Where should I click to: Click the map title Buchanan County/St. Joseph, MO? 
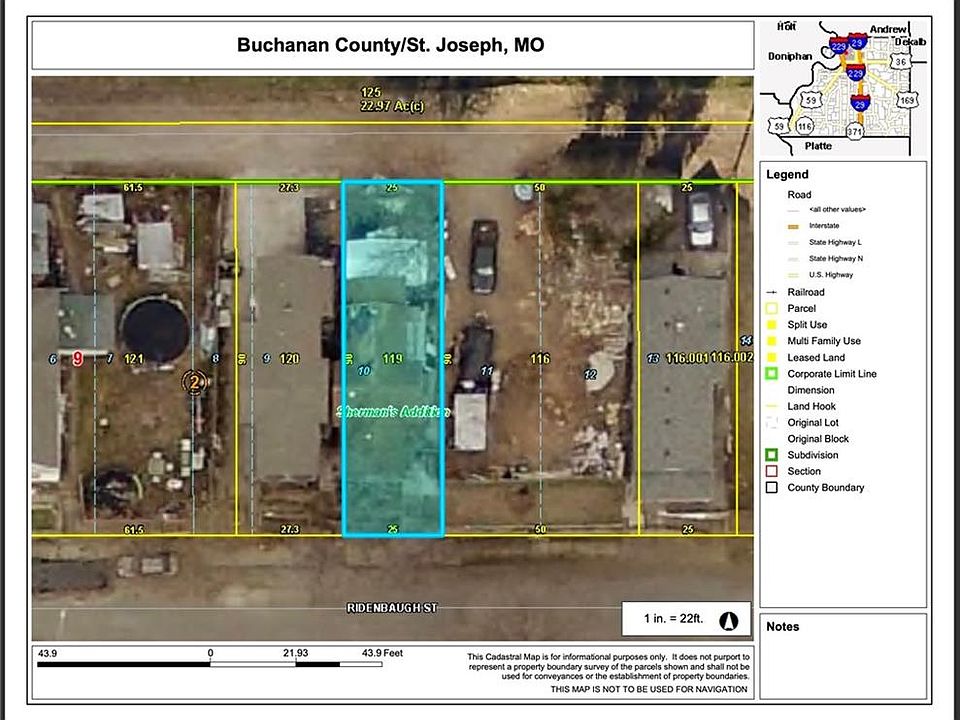pos(390,45)
